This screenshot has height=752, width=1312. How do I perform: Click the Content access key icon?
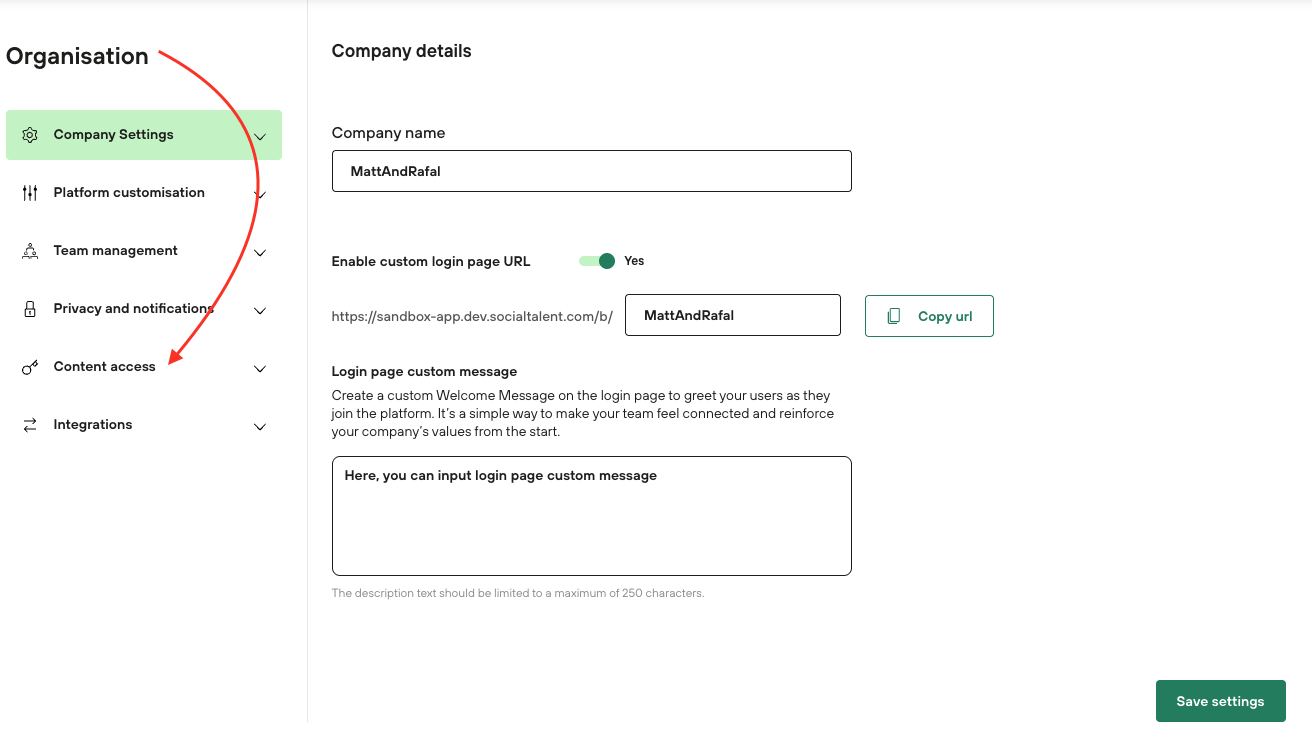coord(30,367)
